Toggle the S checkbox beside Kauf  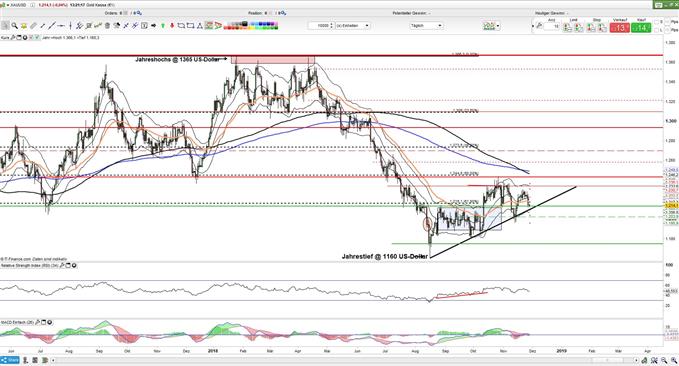[656, 22]
